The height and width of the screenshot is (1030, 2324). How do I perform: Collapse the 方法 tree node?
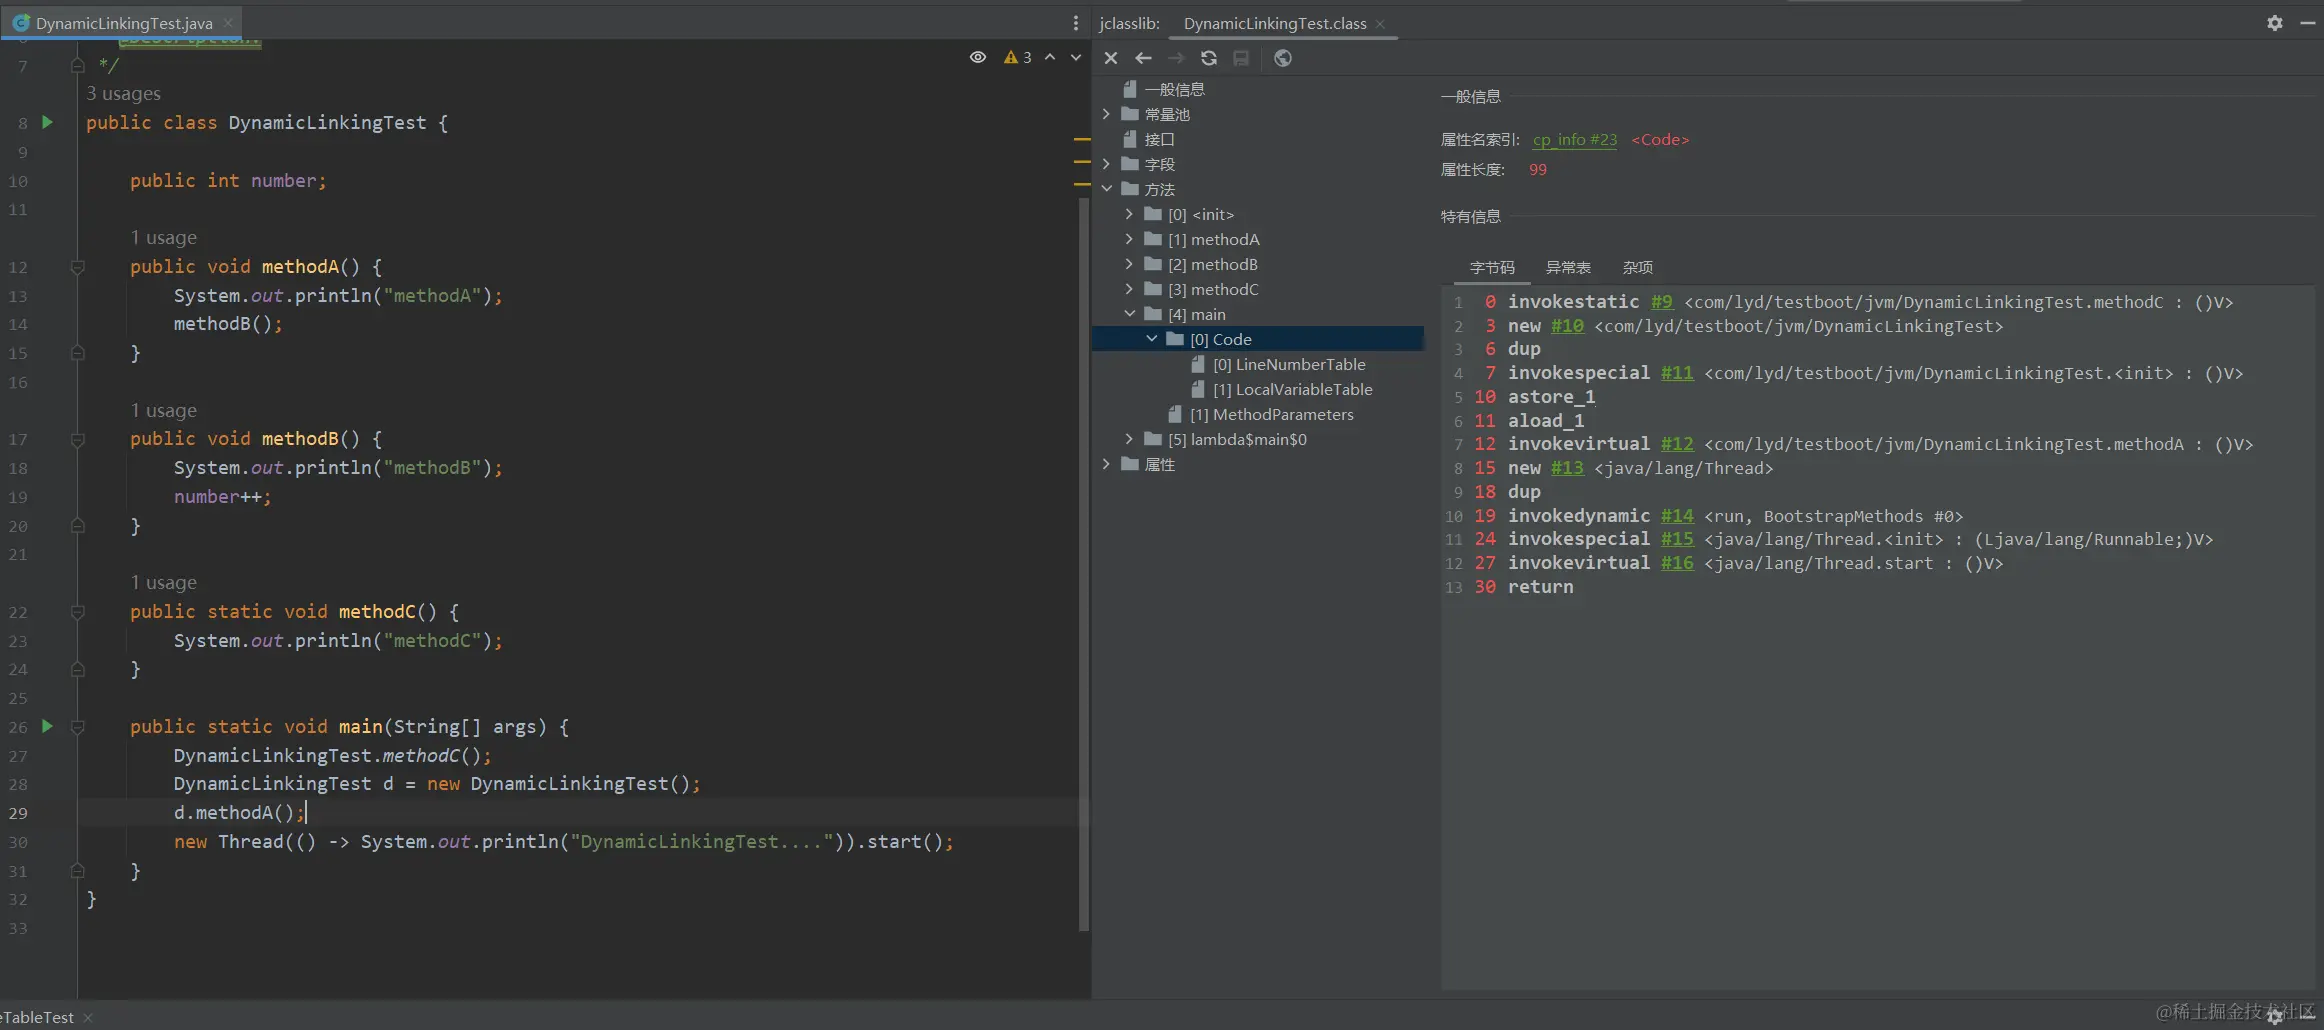[x=1106, y=189]
